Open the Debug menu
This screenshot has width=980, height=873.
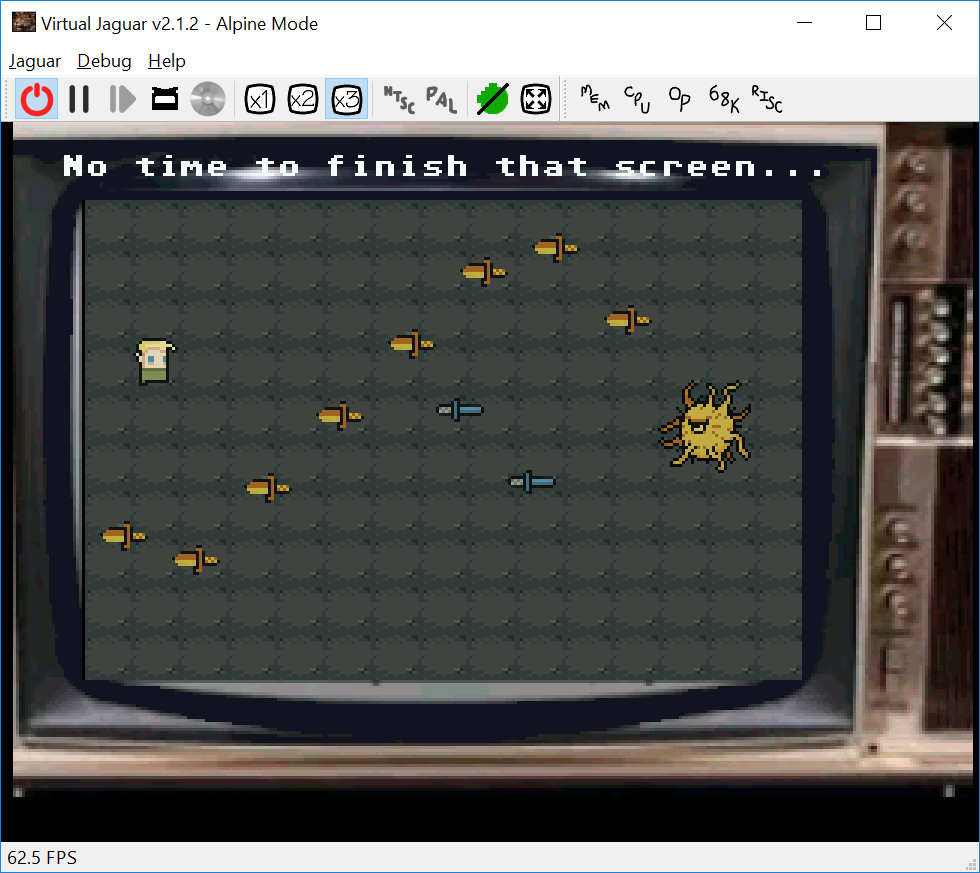[104, 61]
